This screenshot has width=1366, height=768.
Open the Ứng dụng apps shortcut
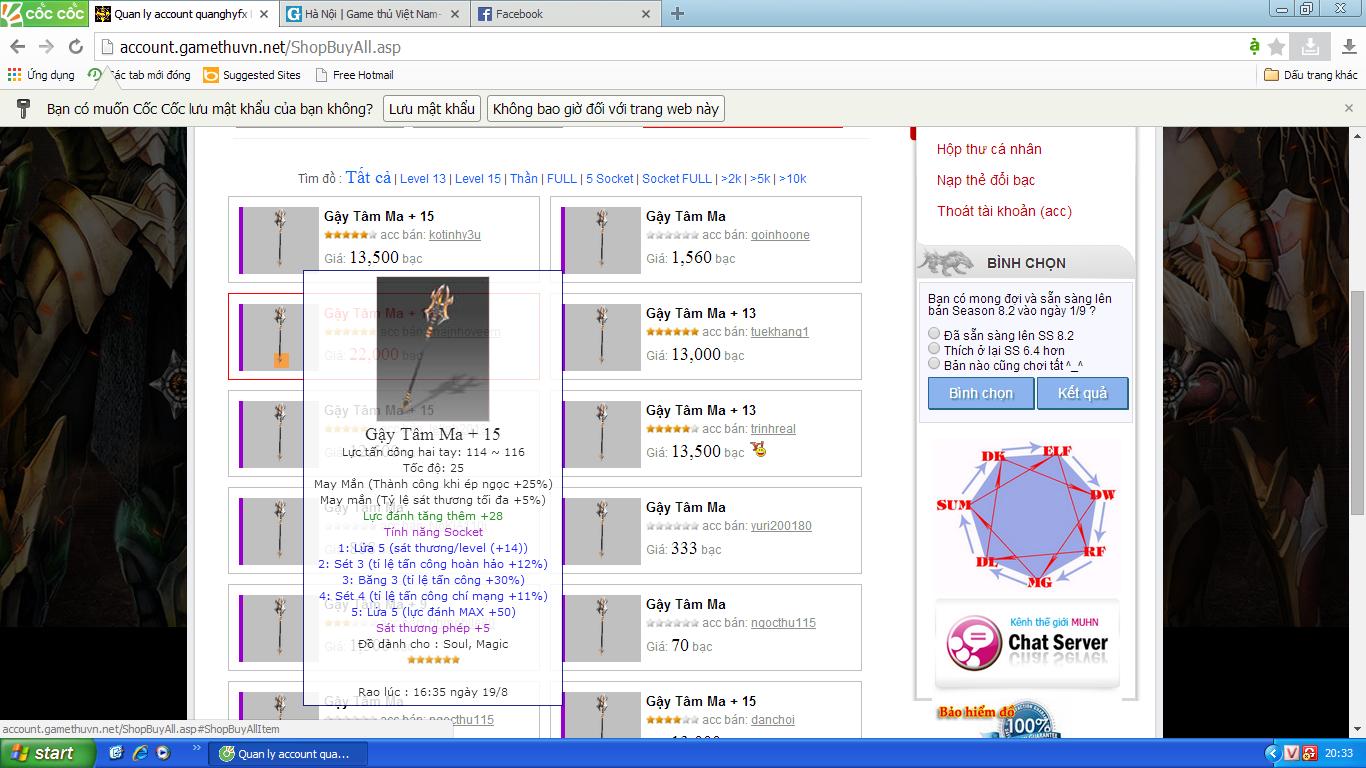(41, 75)
